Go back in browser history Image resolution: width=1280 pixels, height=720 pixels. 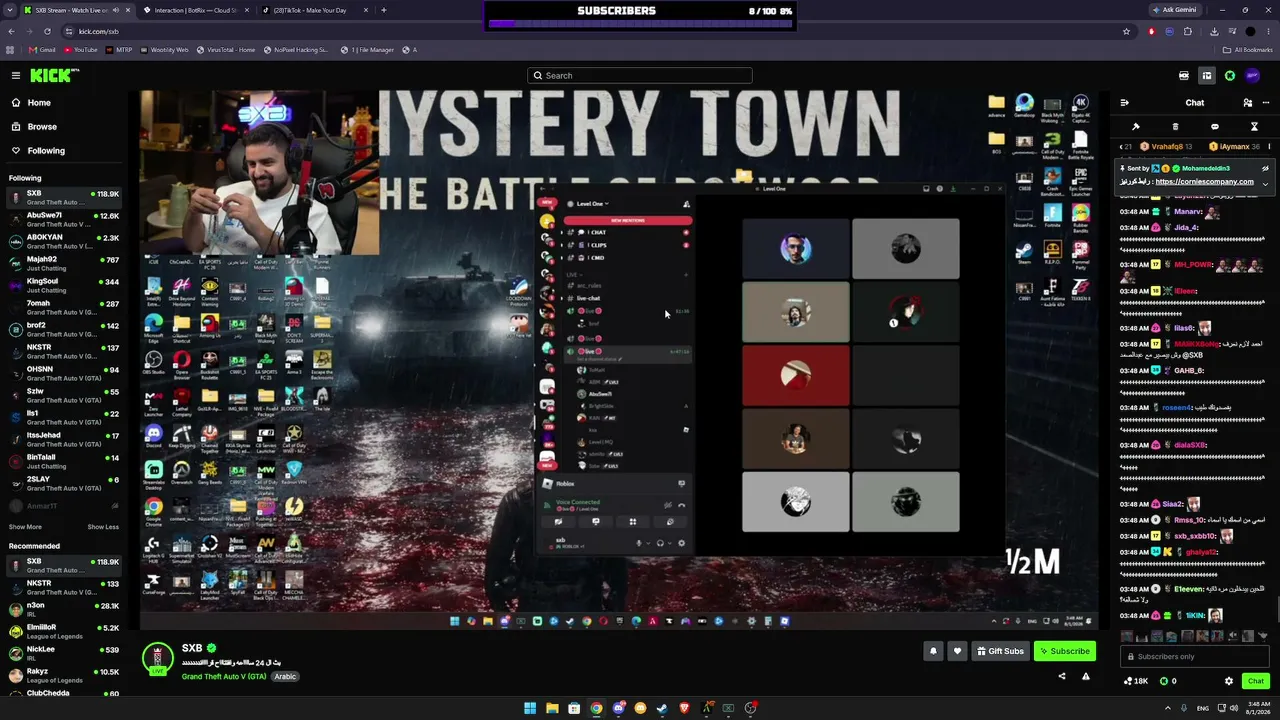pos(11,31)
